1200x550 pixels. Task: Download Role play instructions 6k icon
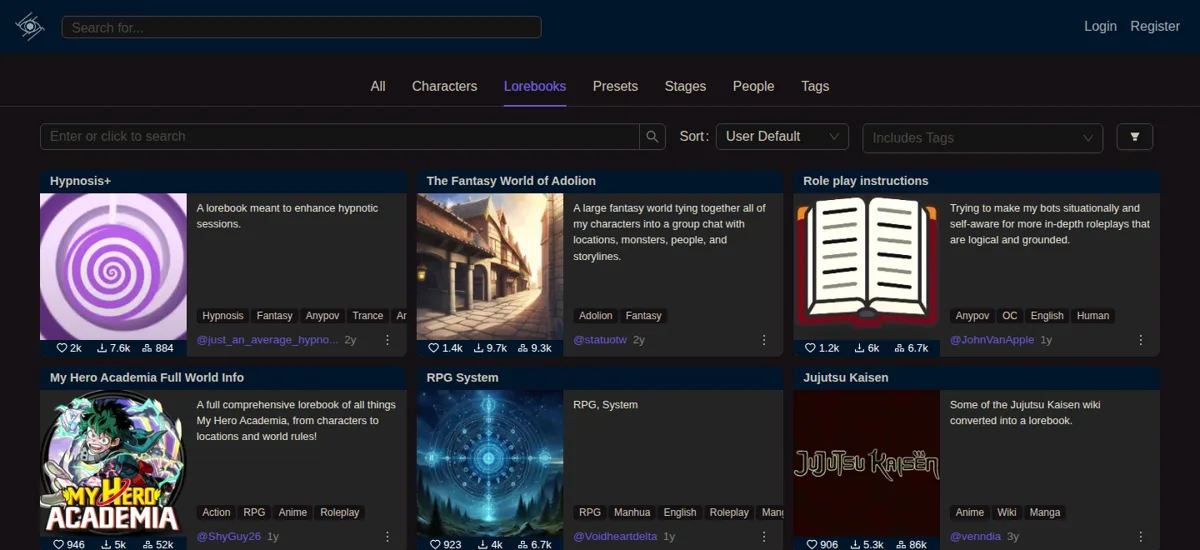tap(859, 348)
